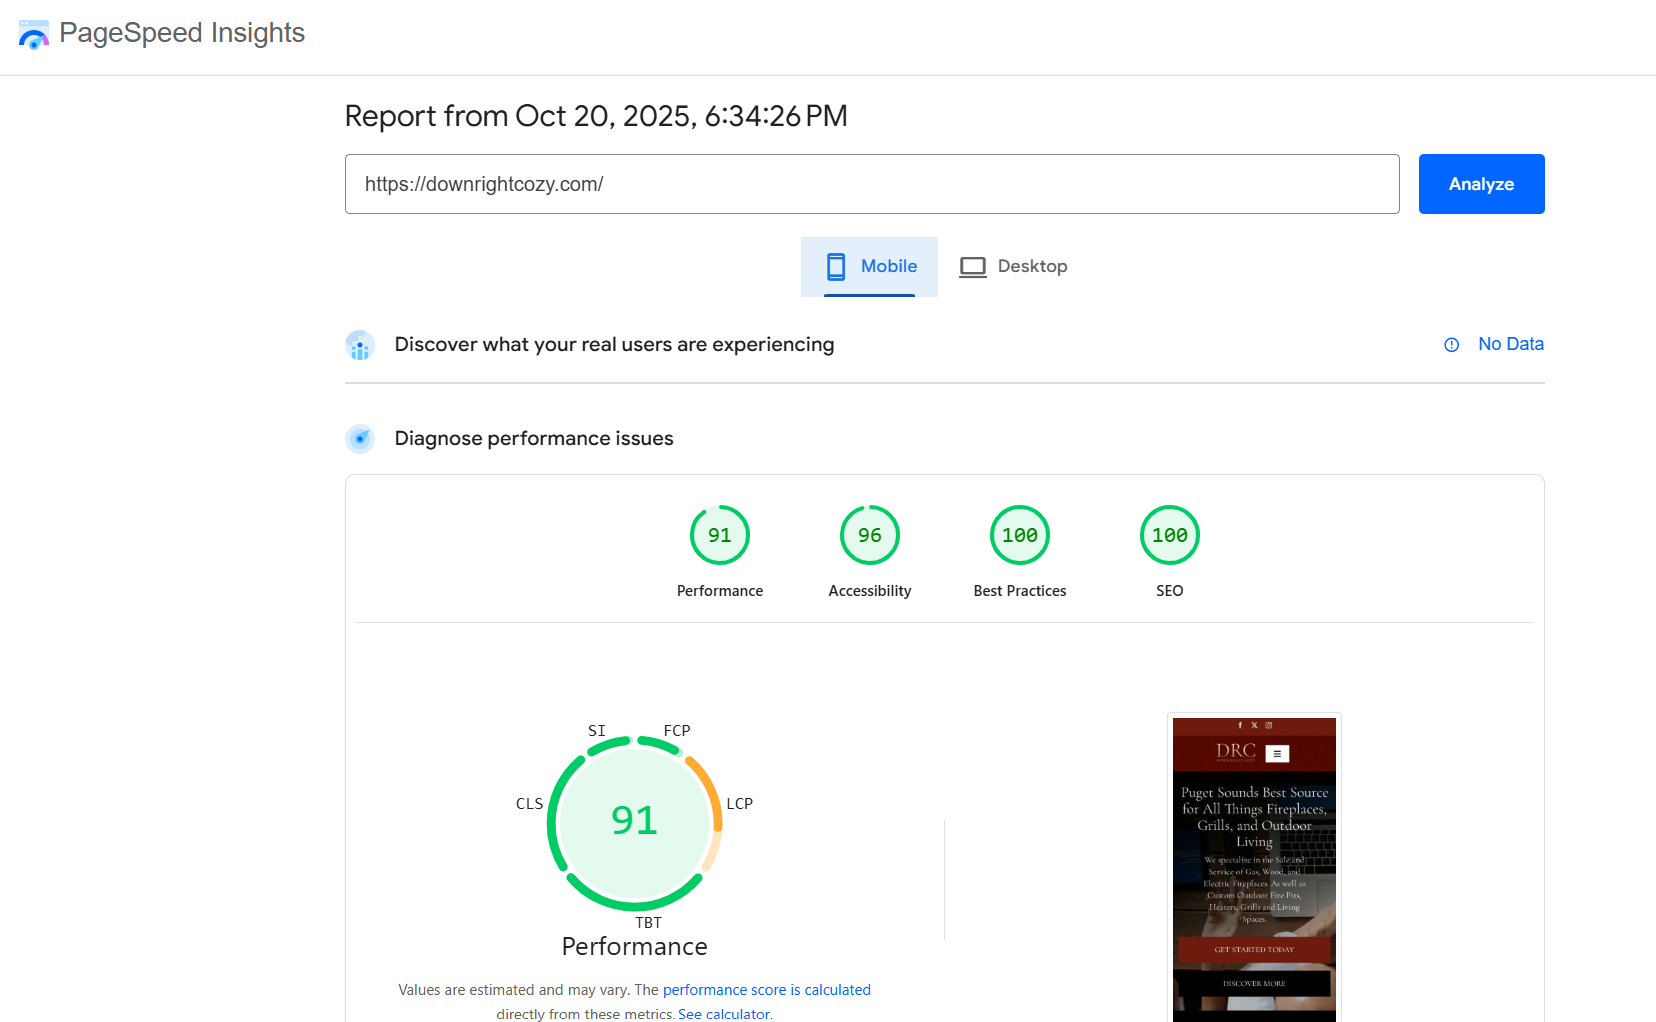Open the performance score is calculated link

click(x=766, y=990)
